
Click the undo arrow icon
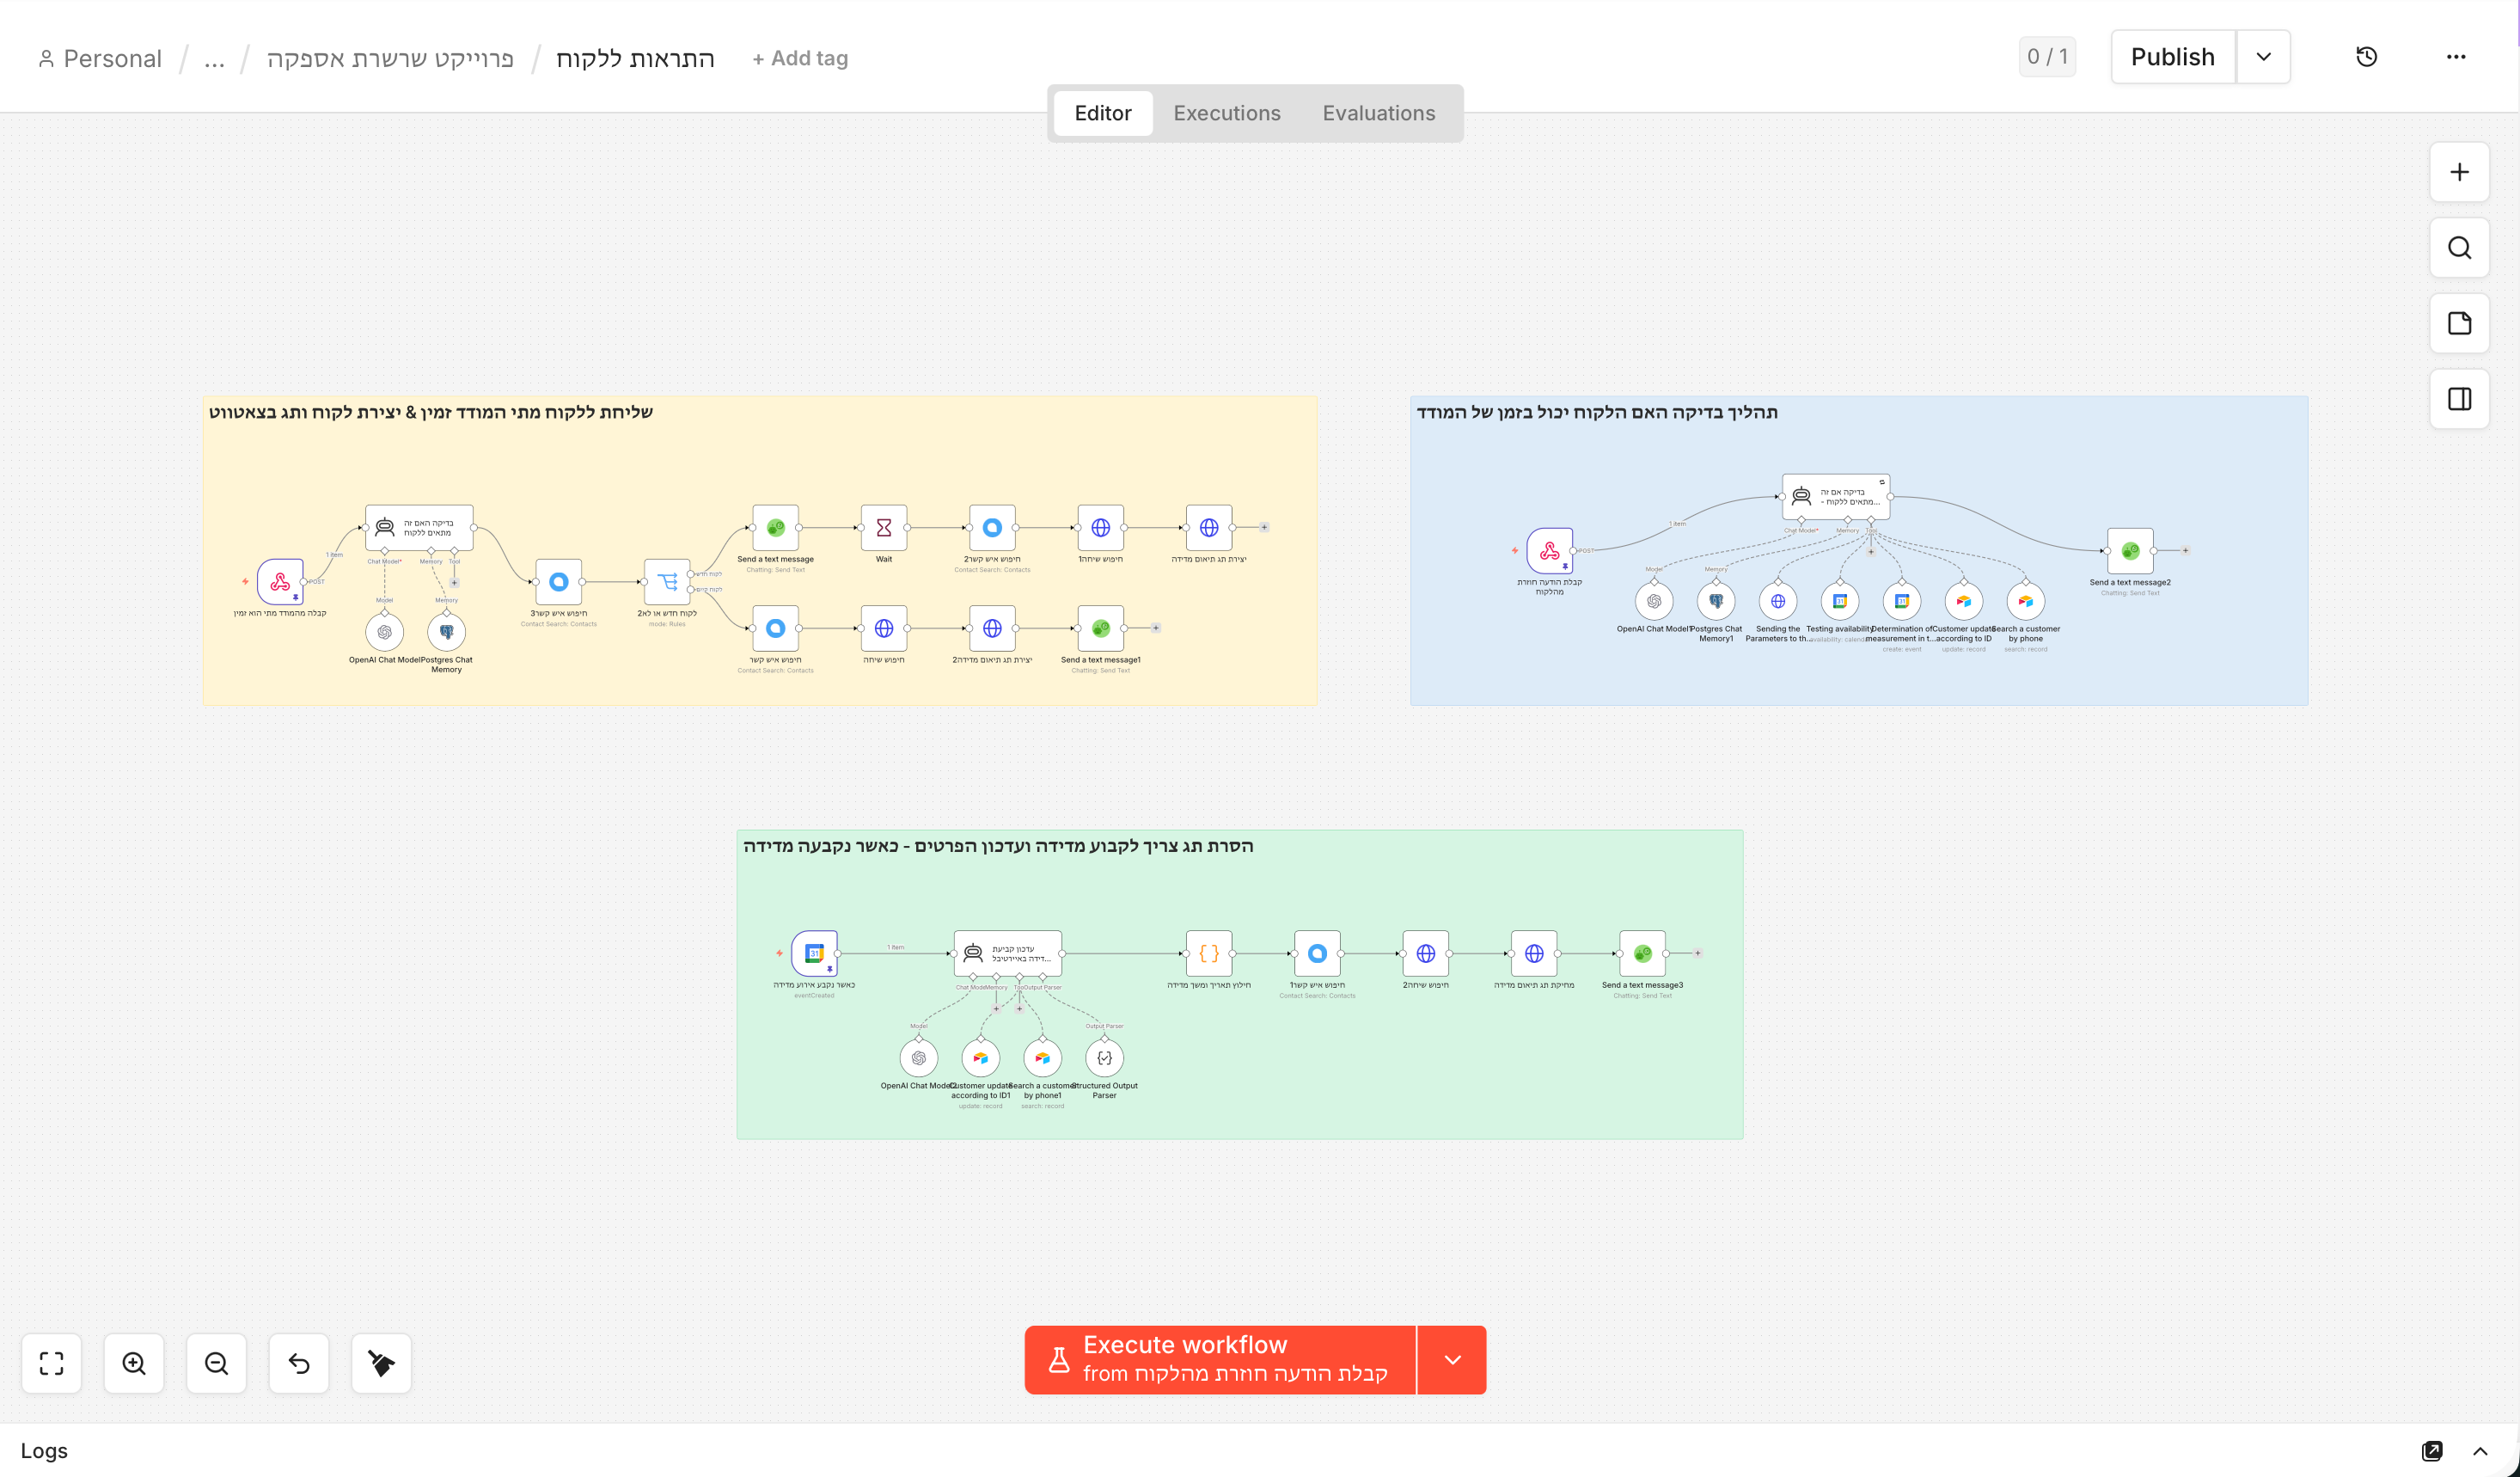pyautogui.click(x=299, y=1363)
